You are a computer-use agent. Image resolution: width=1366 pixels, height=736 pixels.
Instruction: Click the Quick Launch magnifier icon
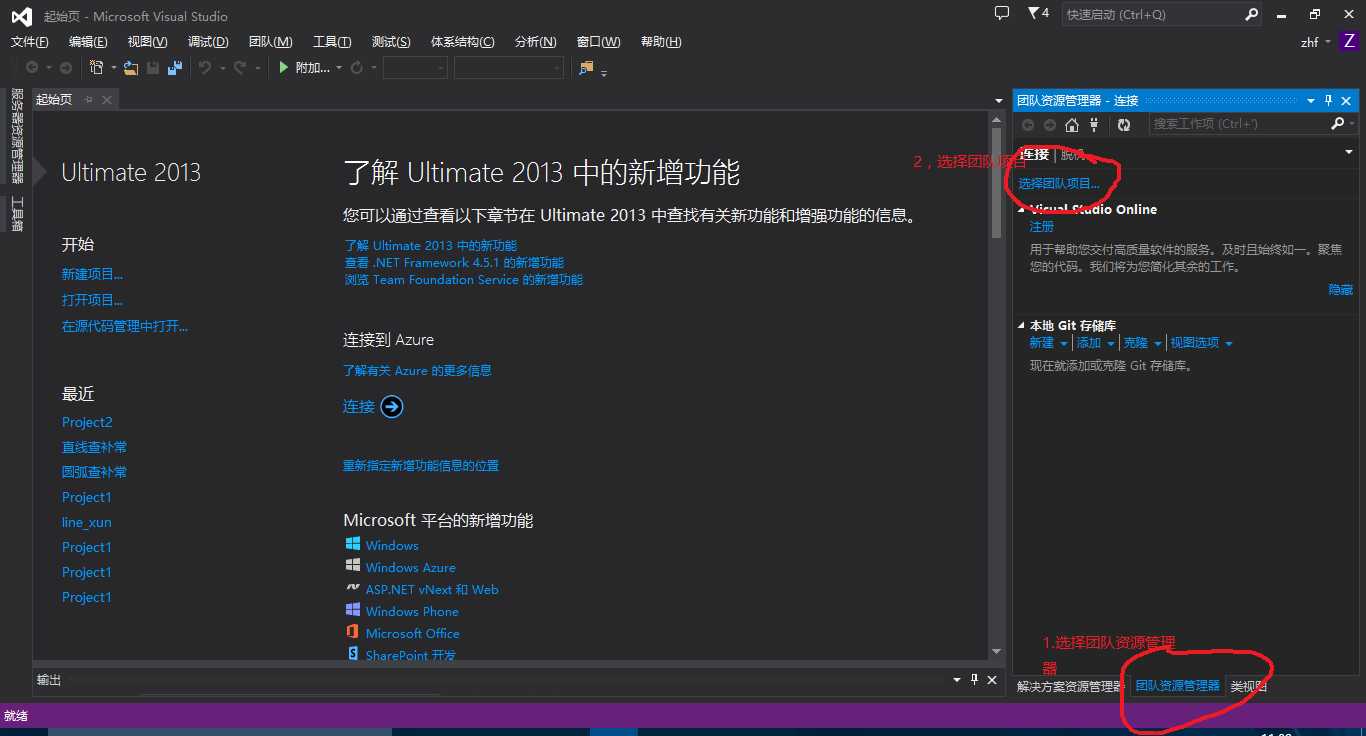(1251, 15)
